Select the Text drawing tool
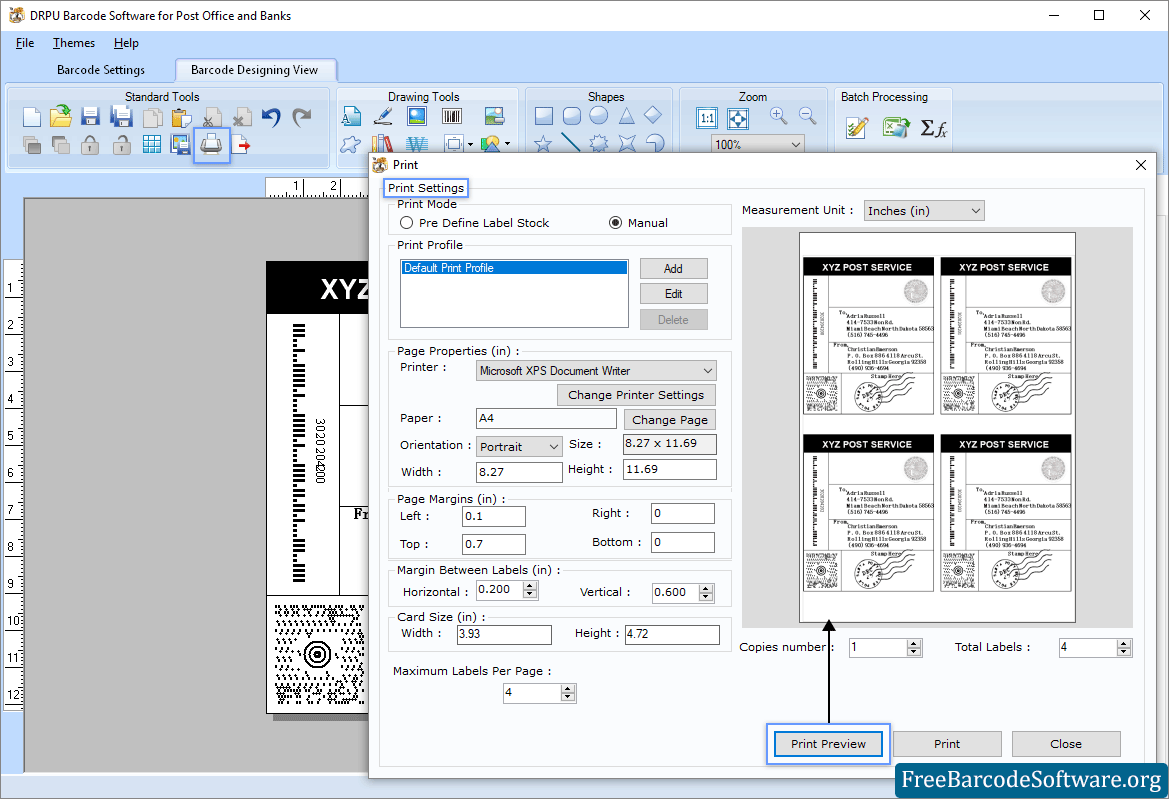The height and width of the screenshot is (799, 1169). pos(351,116)
